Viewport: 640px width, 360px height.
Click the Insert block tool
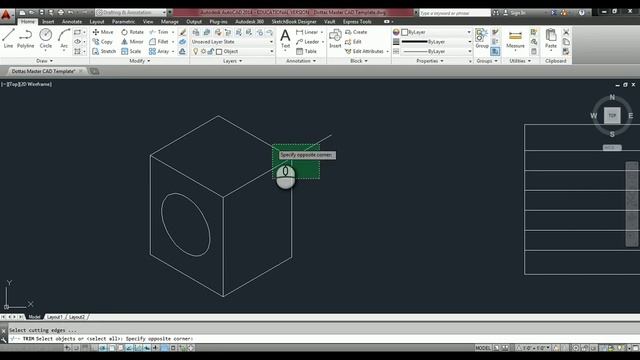tap(335, 39)
